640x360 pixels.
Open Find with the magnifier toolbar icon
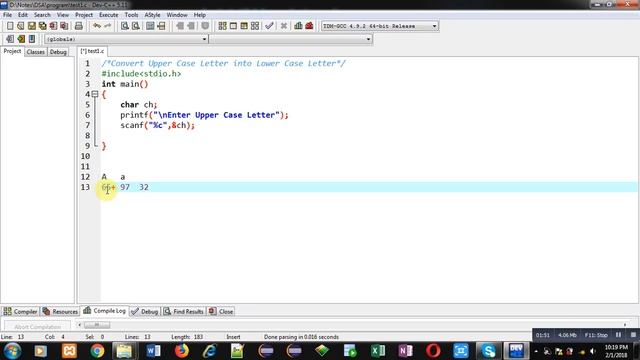[x=125, y=26]
